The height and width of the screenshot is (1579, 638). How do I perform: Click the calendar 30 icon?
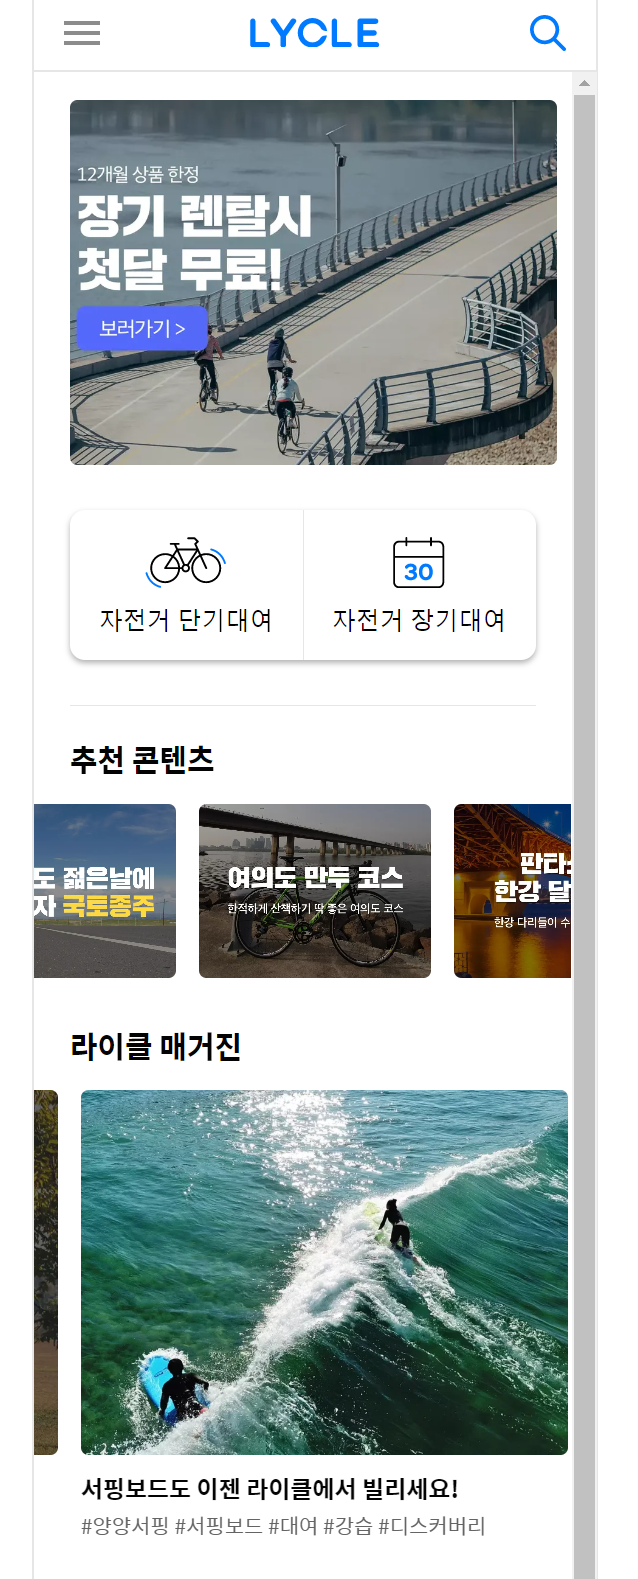point(419,563)
